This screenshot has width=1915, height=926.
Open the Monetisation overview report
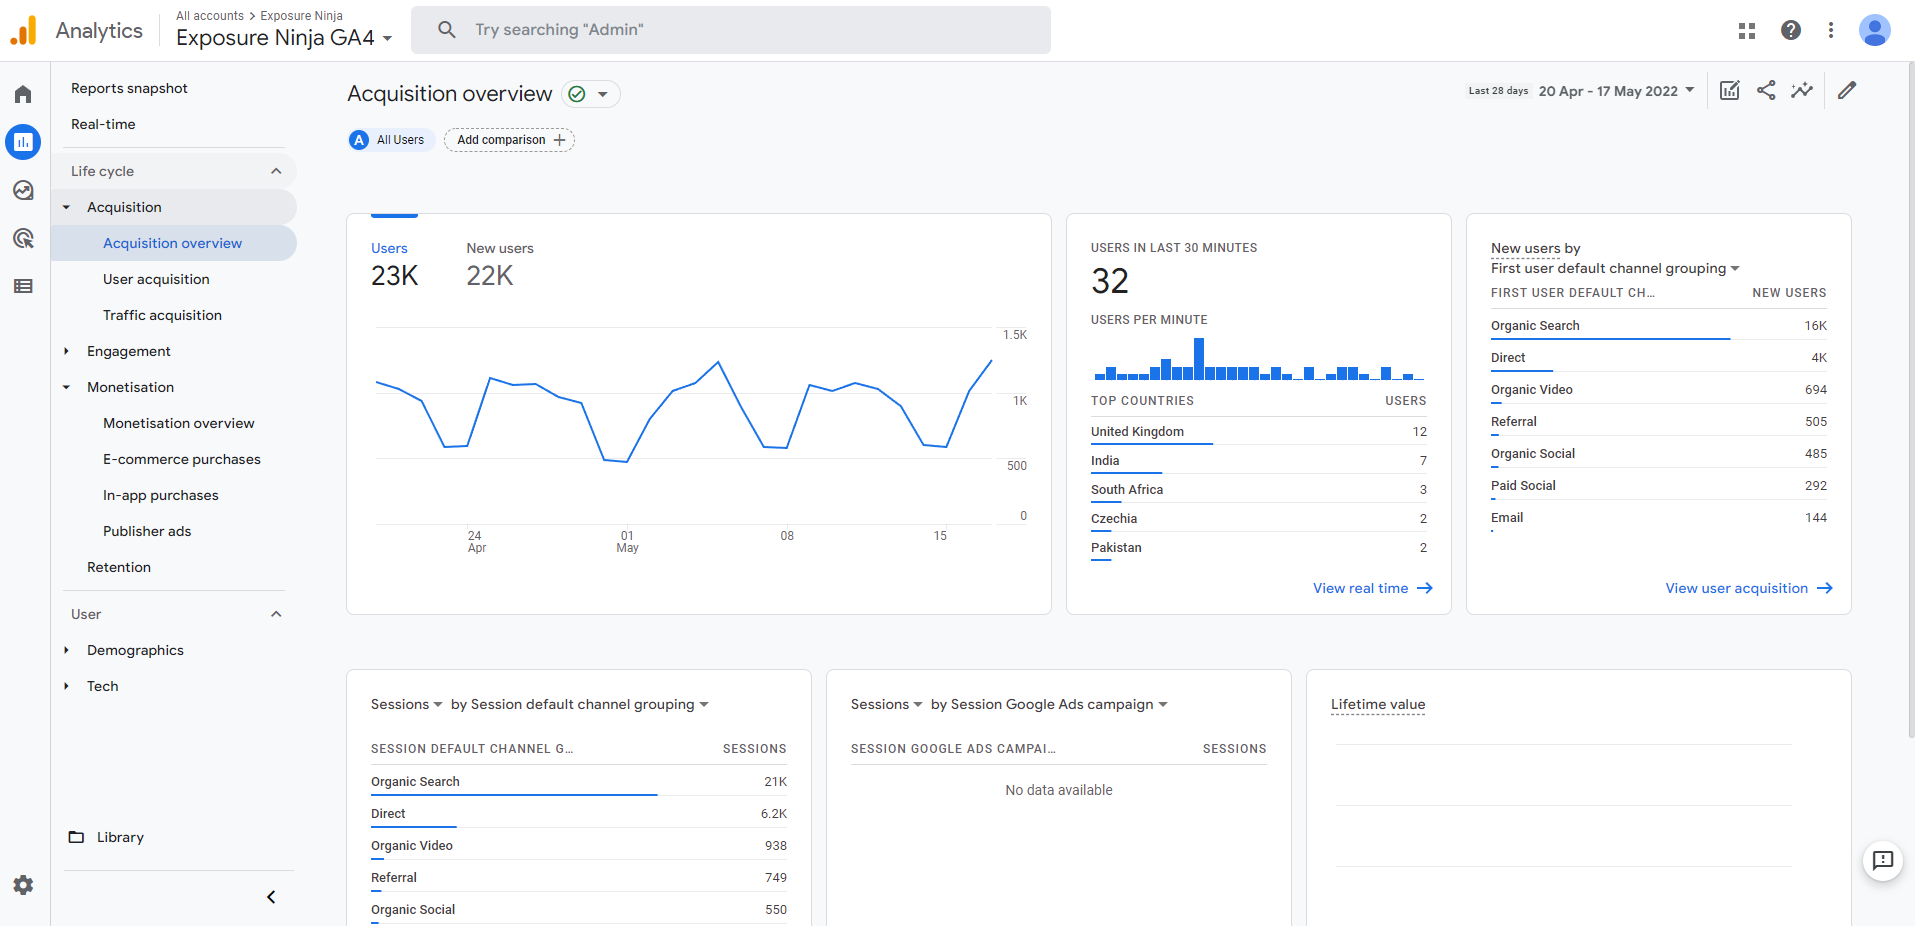click(x=178, y=423)
